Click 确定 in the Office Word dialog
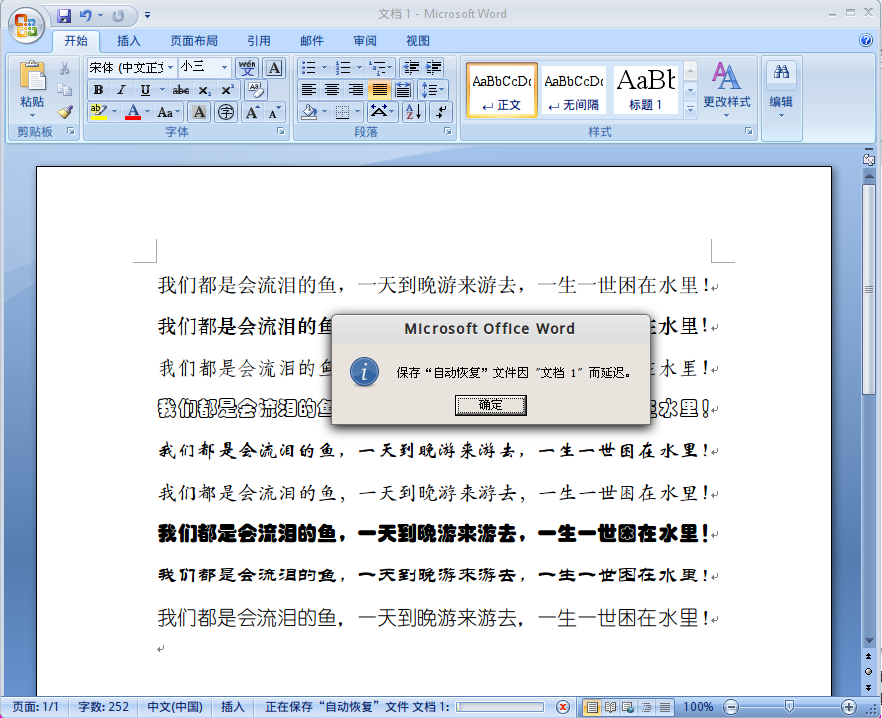 click(x=490, y=404)
